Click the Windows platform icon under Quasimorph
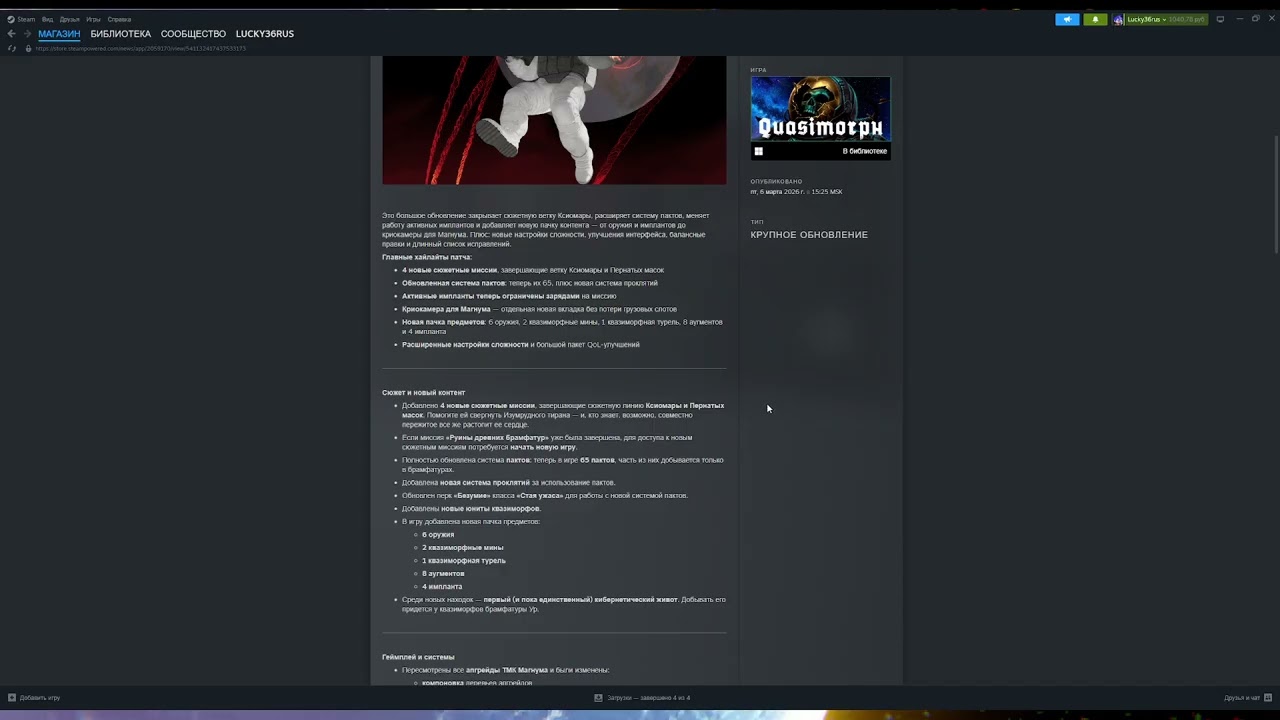The width and height of the screenshot is (1280, 720). point(758,151)
